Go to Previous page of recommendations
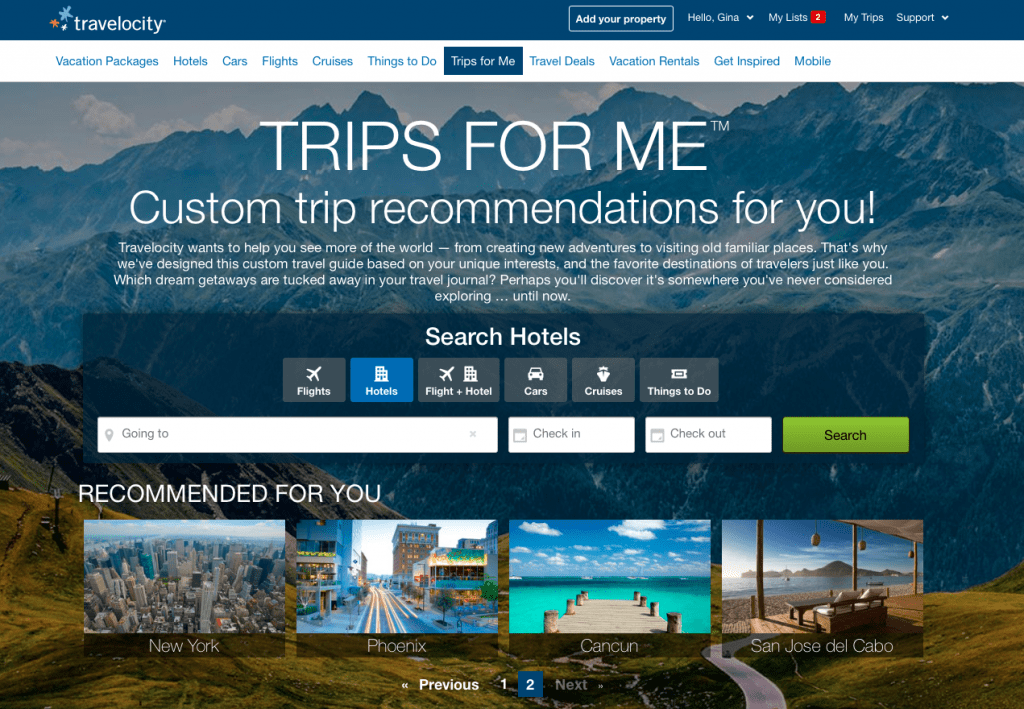The height and width of the screenshot is (709, 1024). click(441, 685)
